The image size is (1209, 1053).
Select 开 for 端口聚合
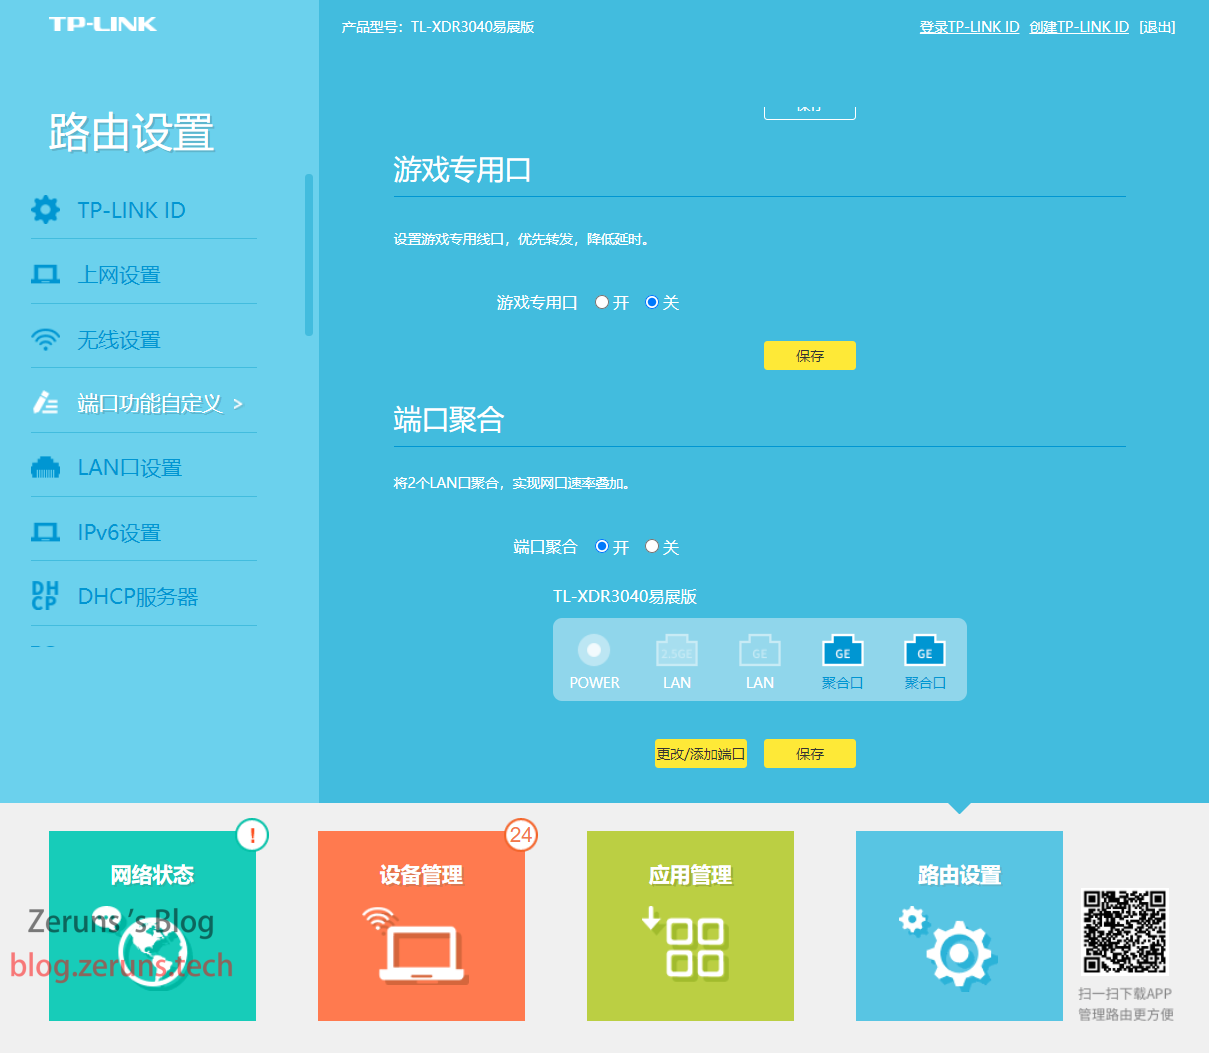coord(602,546)
